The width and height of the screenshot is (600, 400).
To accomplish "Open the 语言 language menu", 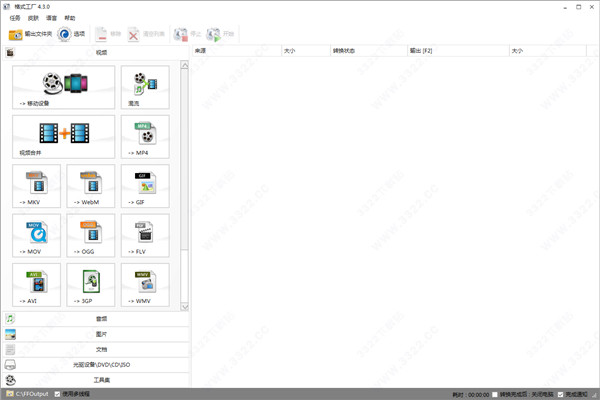I will [x=51, y=18].
